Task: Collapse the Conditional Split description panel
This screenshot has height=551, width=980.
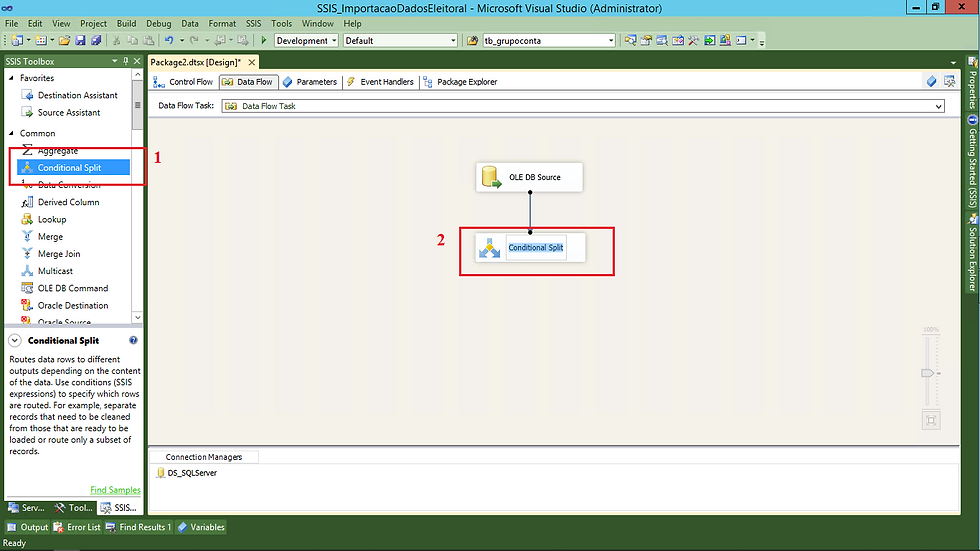Action: pos(15,340)
